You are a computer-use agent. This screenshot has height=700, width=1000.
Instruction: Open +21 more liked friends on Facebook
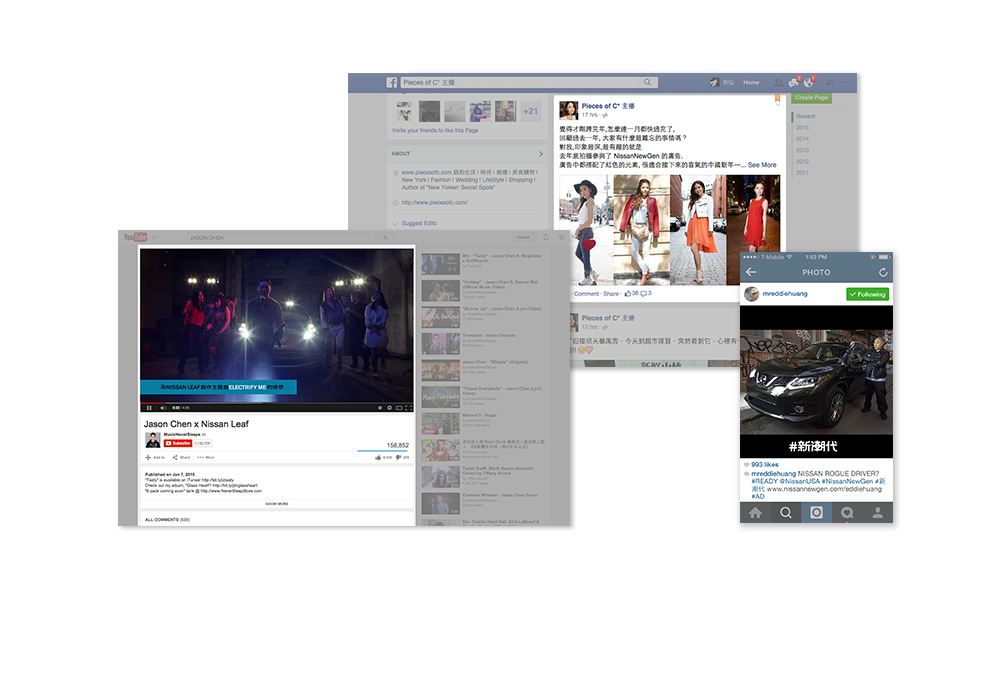tap(531, 111)
